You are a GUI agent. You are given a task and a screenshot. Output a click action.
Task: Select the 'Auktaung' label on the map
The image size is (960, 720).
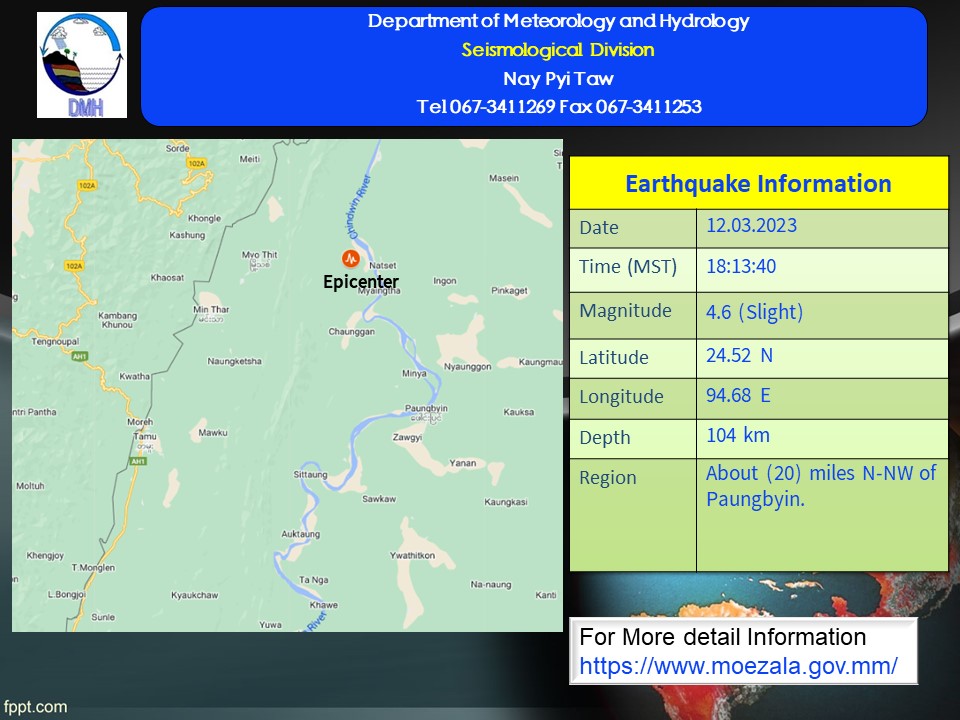coord(301,534)
